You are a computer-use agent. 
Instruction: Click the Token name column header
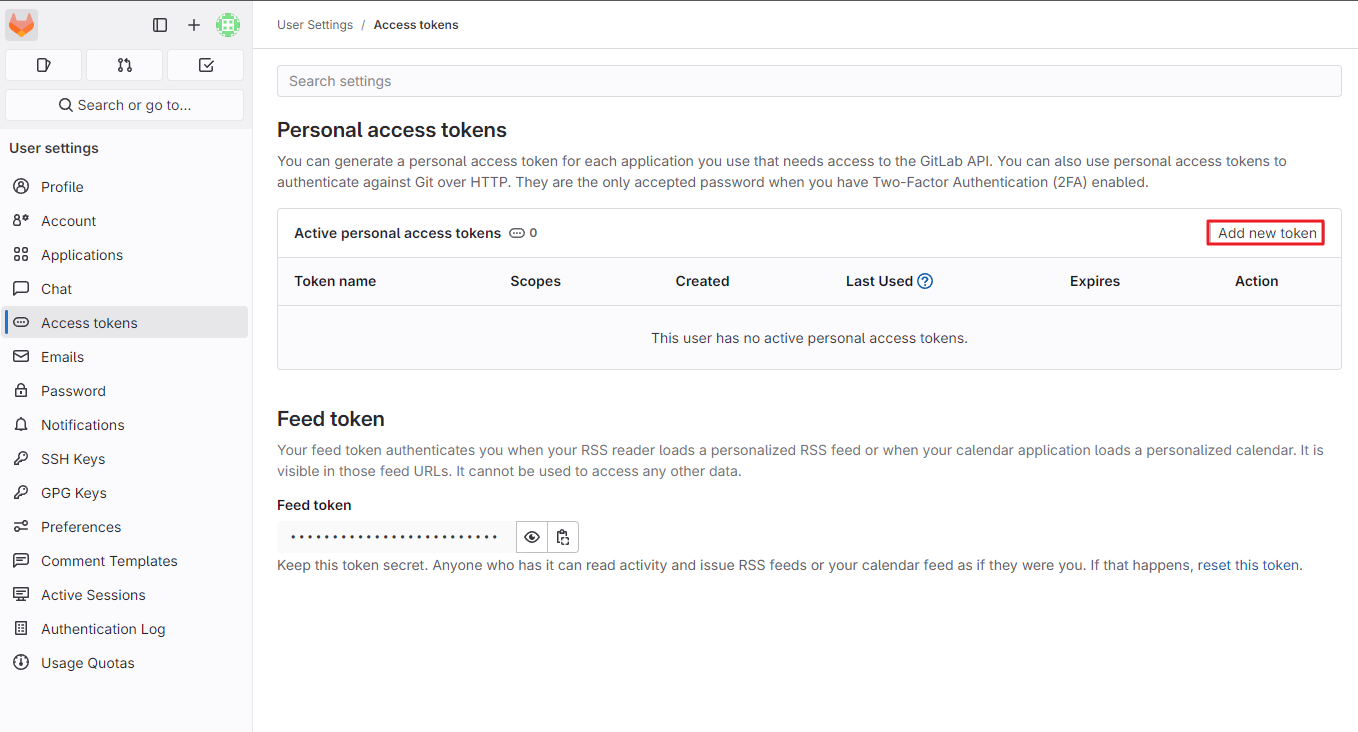pyautogui.click(x=335, y=281)
